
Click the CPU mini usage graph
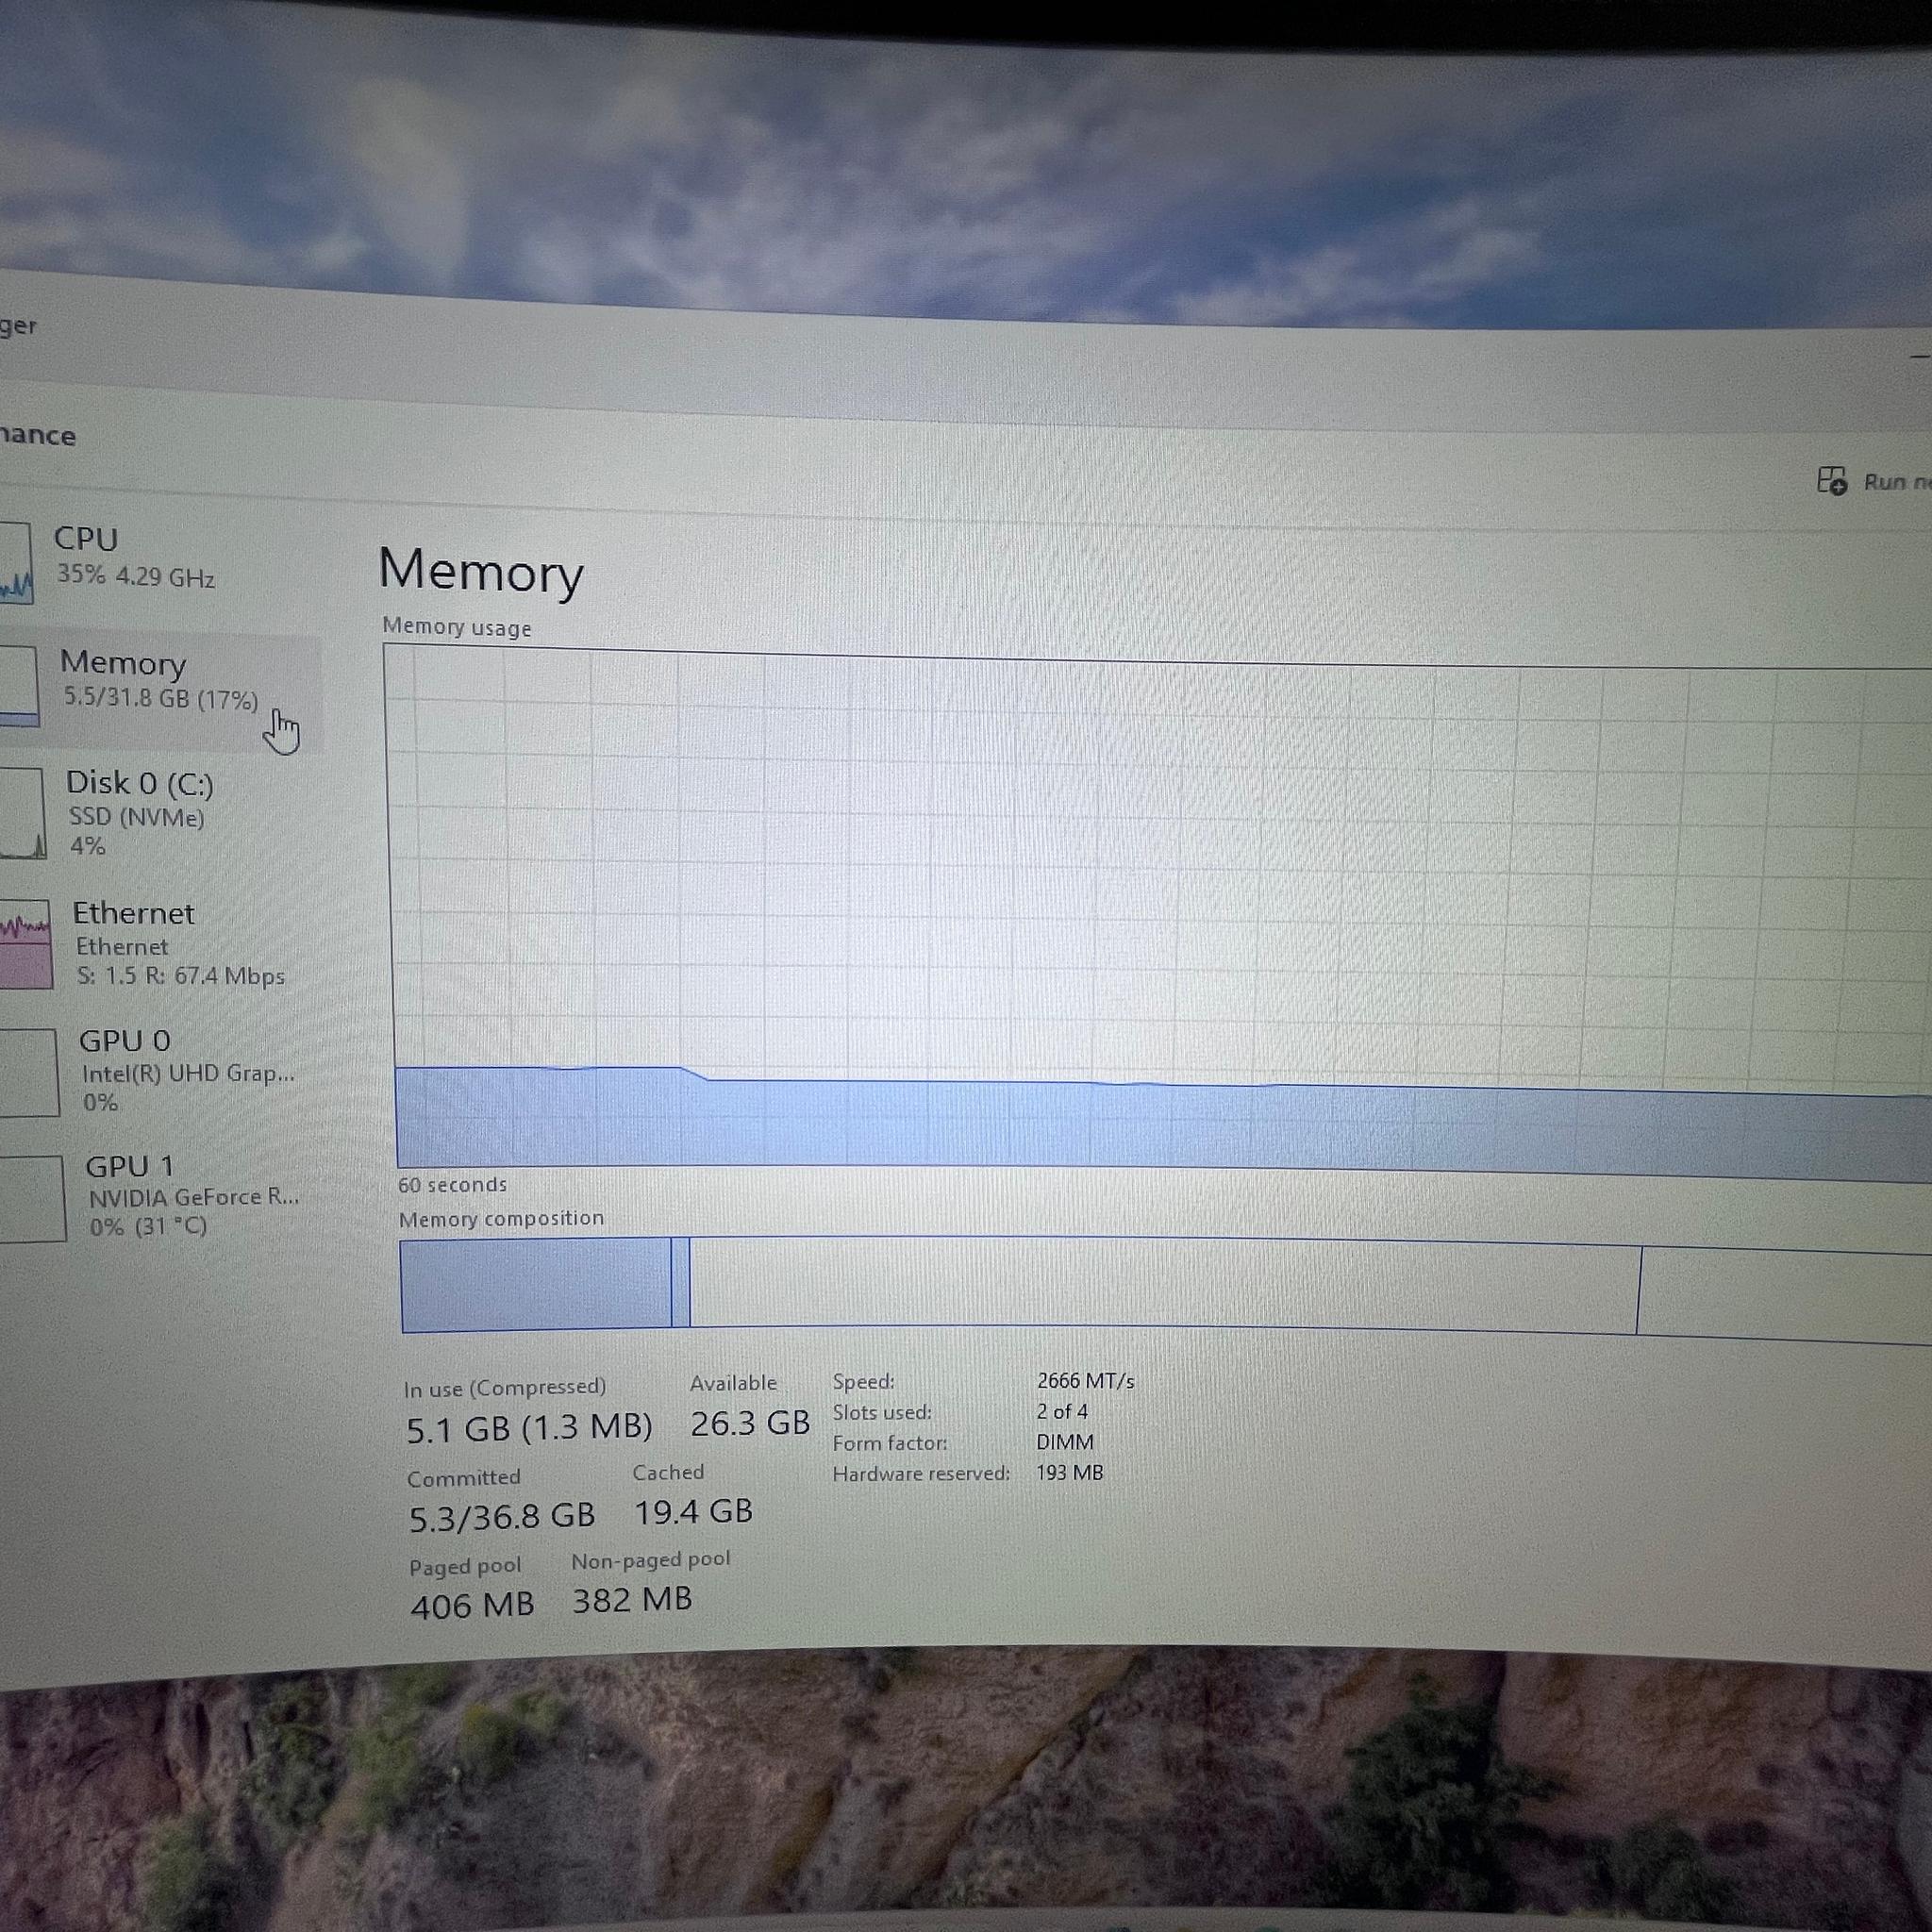tap(16, 563)
